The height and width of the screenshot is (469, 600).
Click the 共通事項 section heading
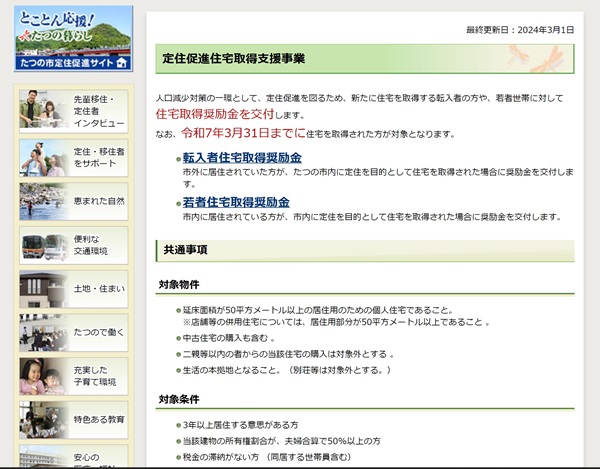(x=185, y=249)
